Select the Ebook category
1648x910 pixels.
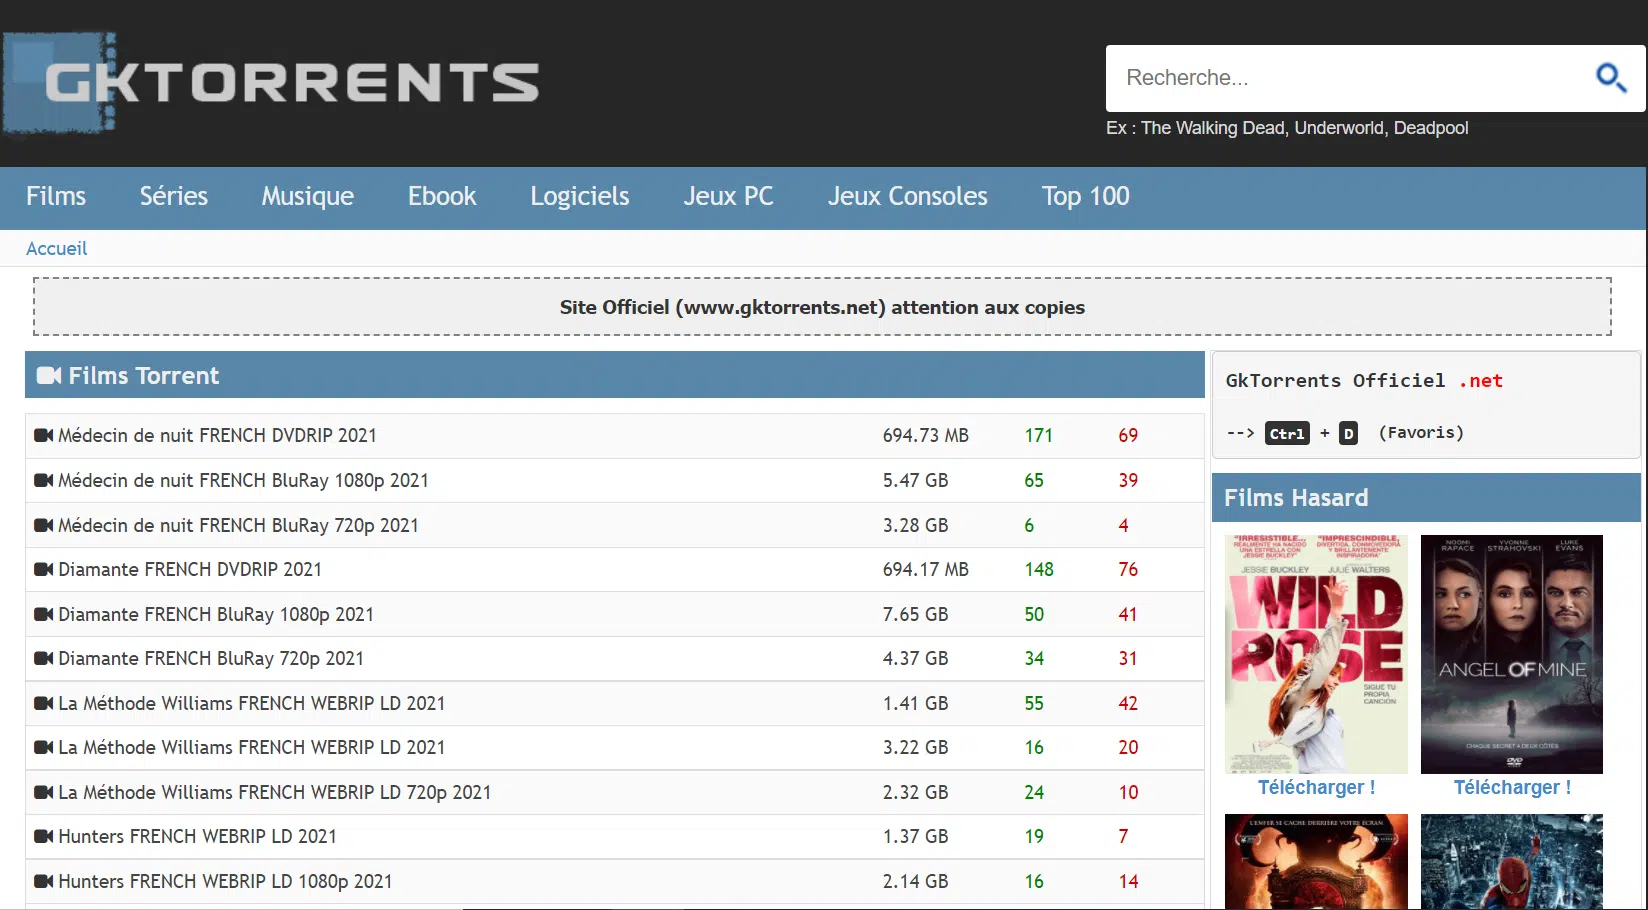pyautogui.click(x=442, y=196)
